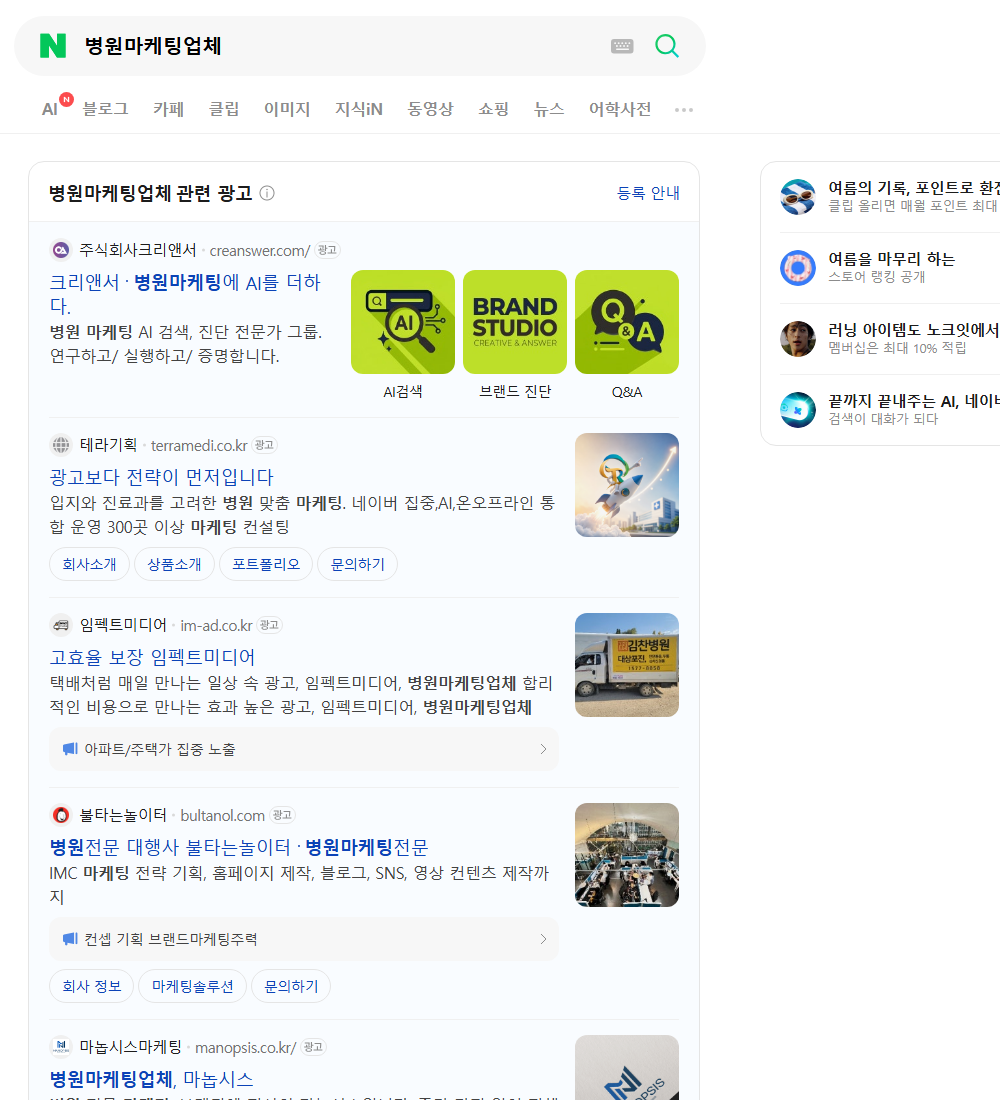Image resolution: width=1000 pixels, height=1100 pixels.
Task: Open the ad info circle icon
Action: pyautogui.click(x=267, y=193)
